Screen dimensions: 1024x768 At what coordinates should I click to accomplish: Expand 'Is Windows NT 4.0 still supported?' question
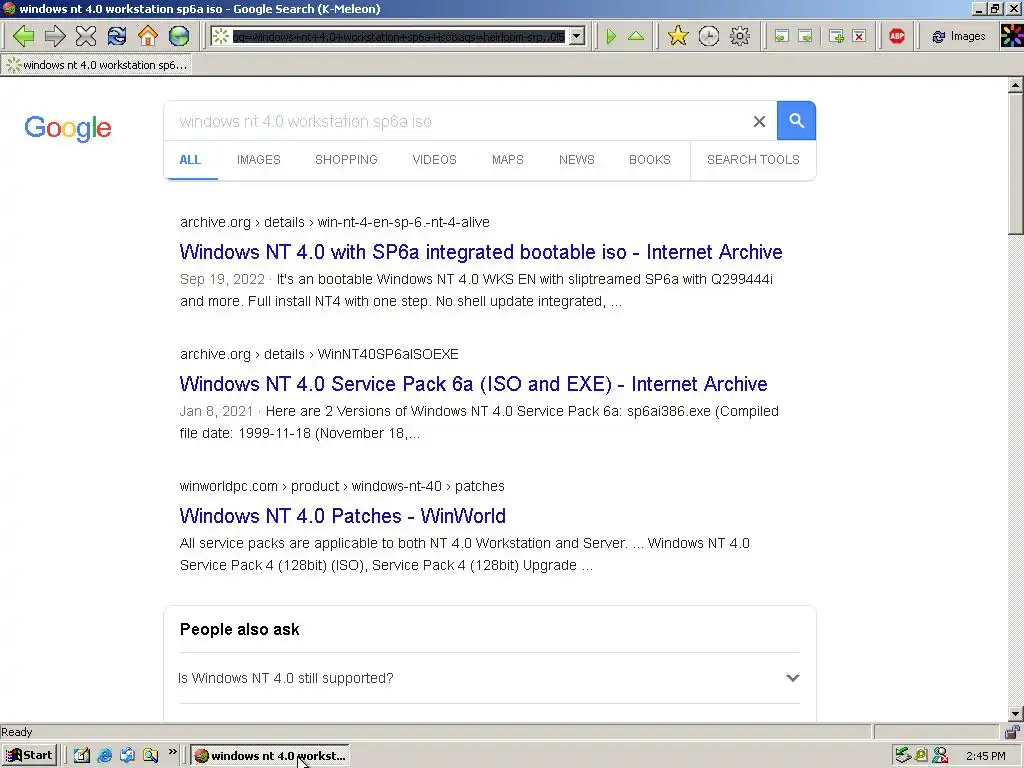pos(489,678)
